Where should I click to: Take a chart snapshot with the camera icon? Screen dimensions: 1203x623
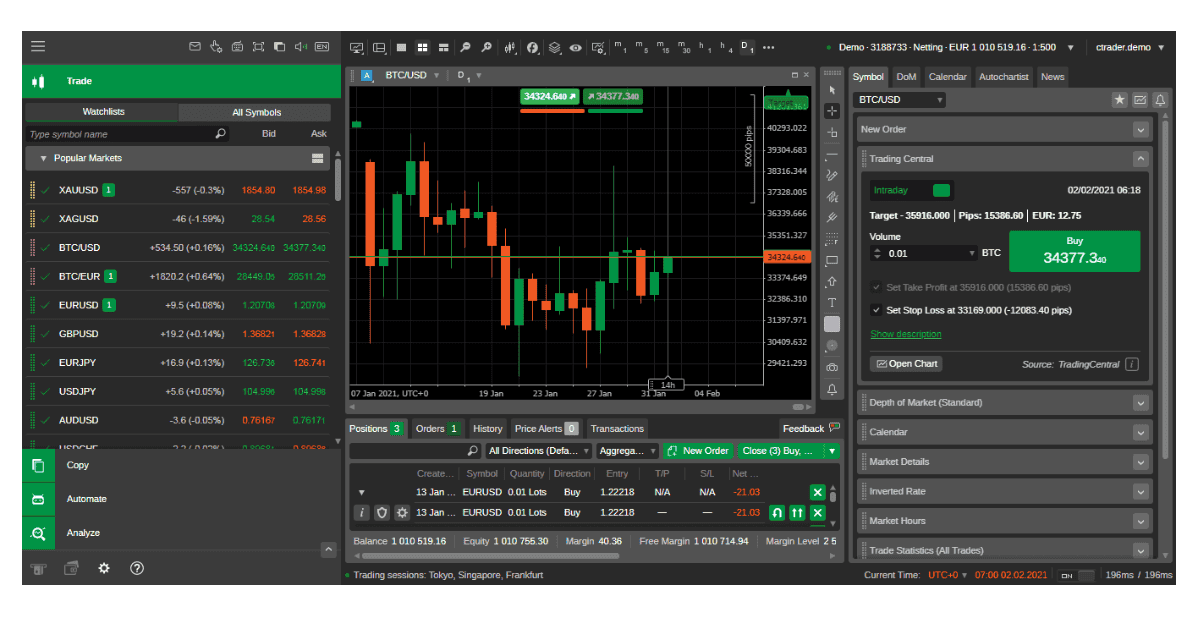[x=832, y=366]
